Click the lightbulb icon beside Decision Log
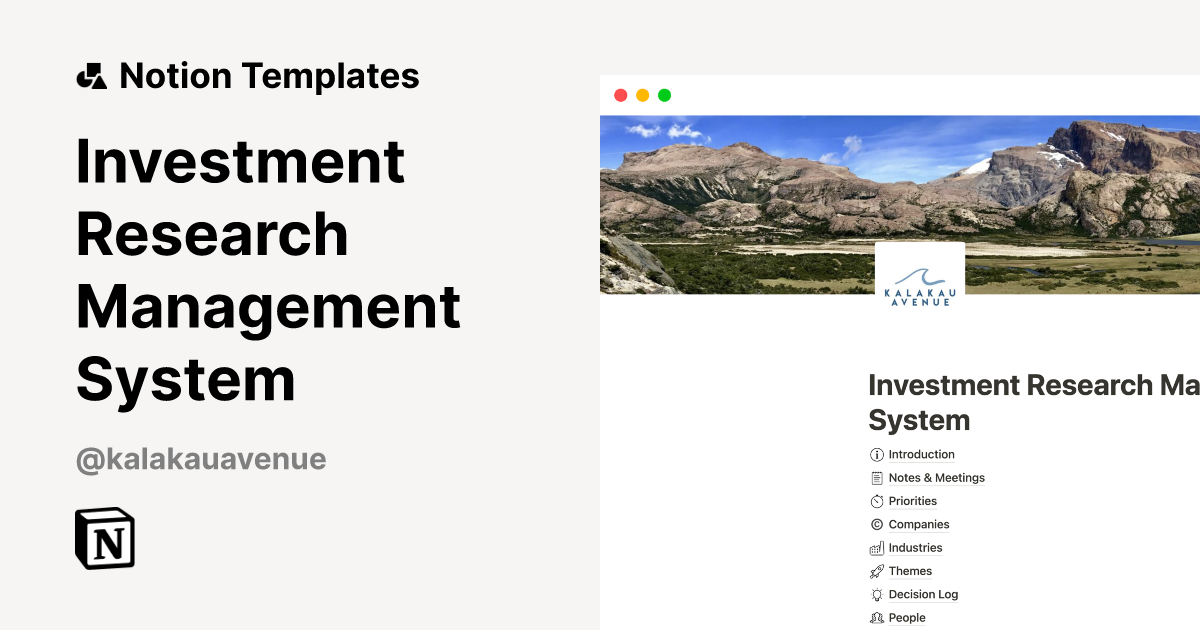1200x630 pixels. tap(875, 594)
